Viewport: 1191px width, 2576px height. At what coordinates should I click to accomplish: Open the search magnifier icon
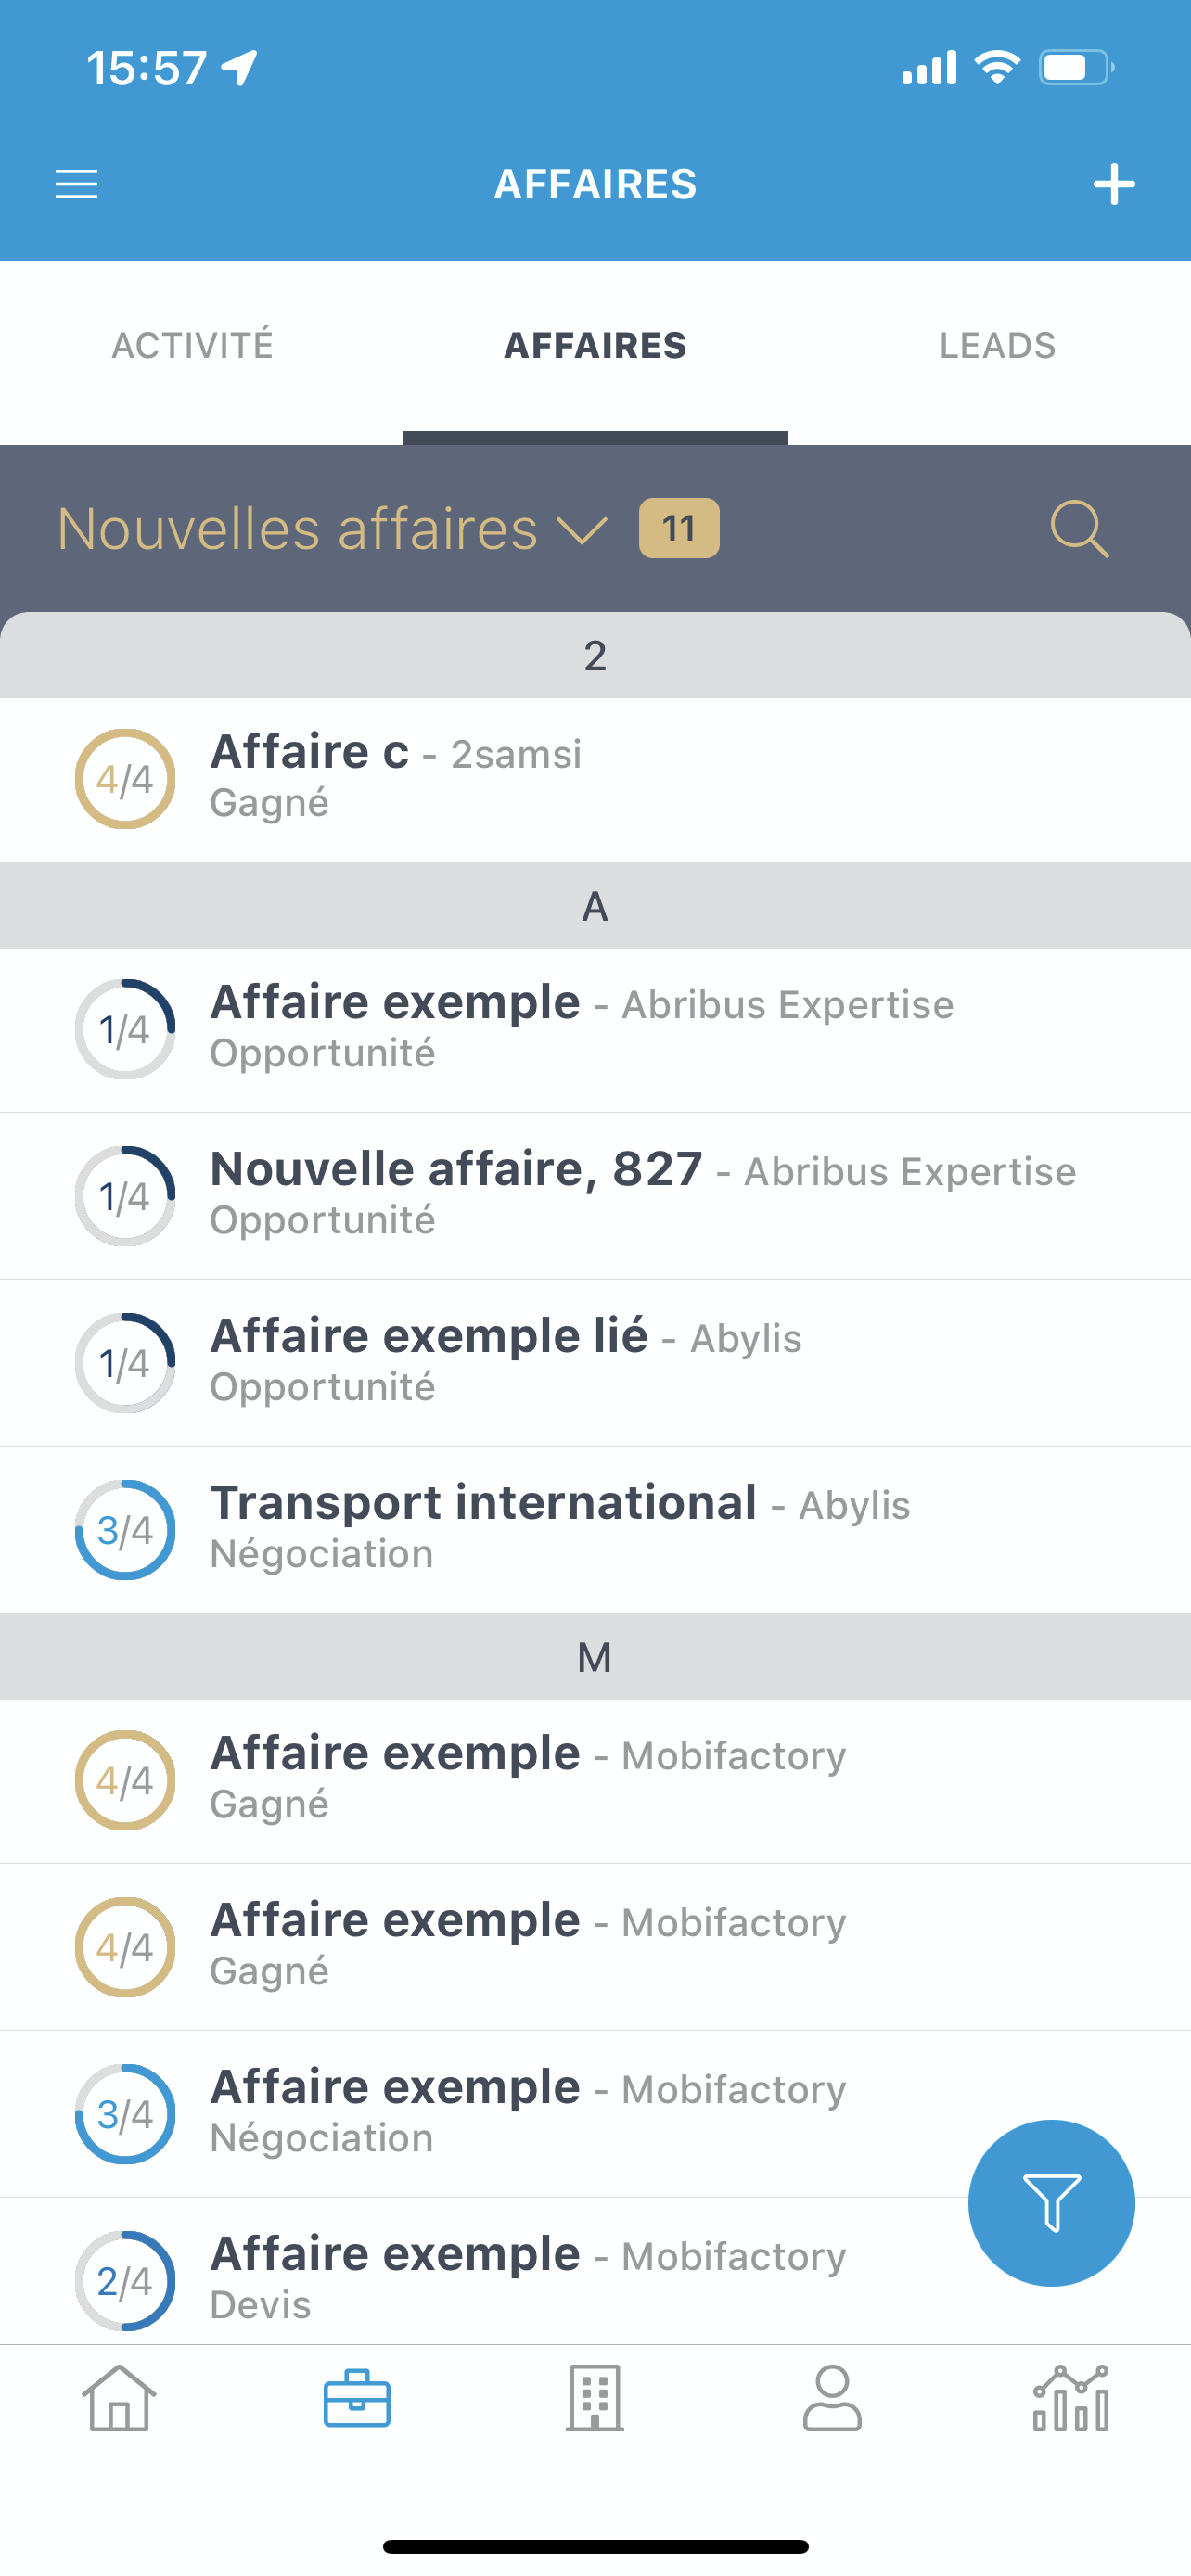point(1079,529)
